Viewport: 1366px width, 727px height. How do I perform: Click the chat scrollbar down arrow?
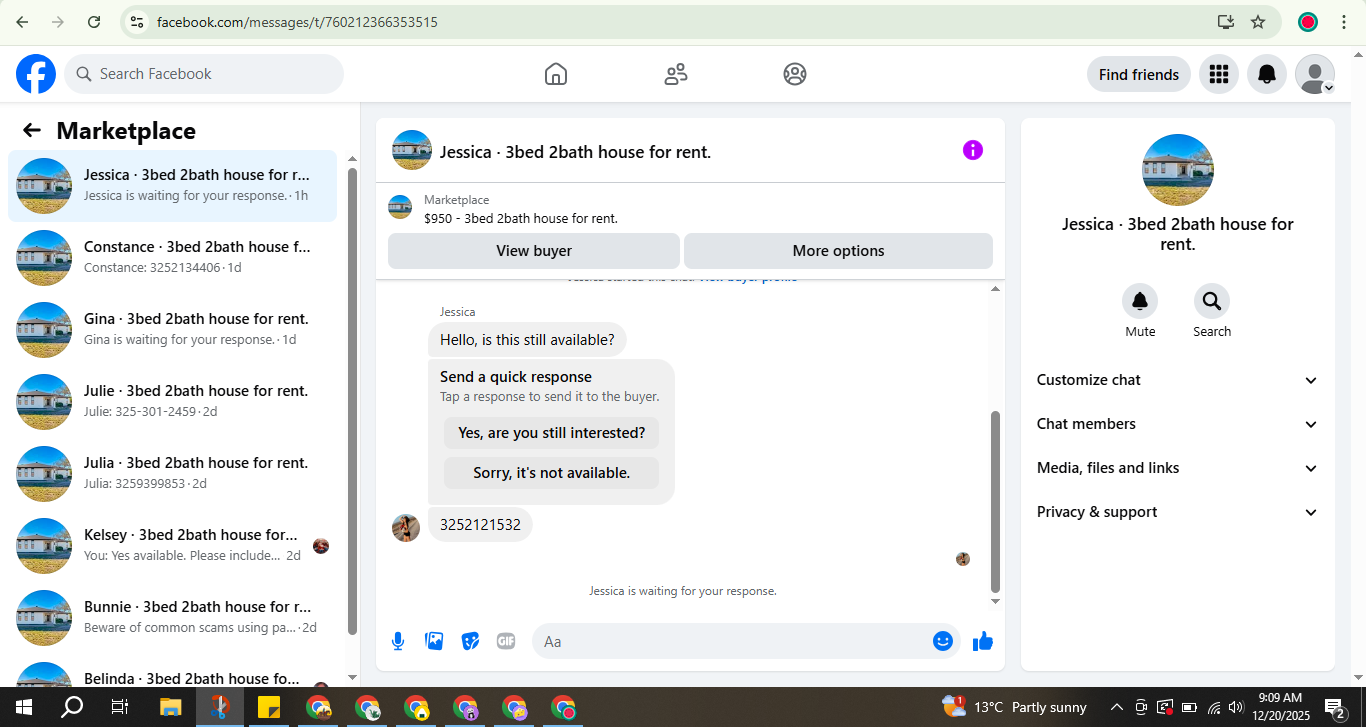point(995,602)
